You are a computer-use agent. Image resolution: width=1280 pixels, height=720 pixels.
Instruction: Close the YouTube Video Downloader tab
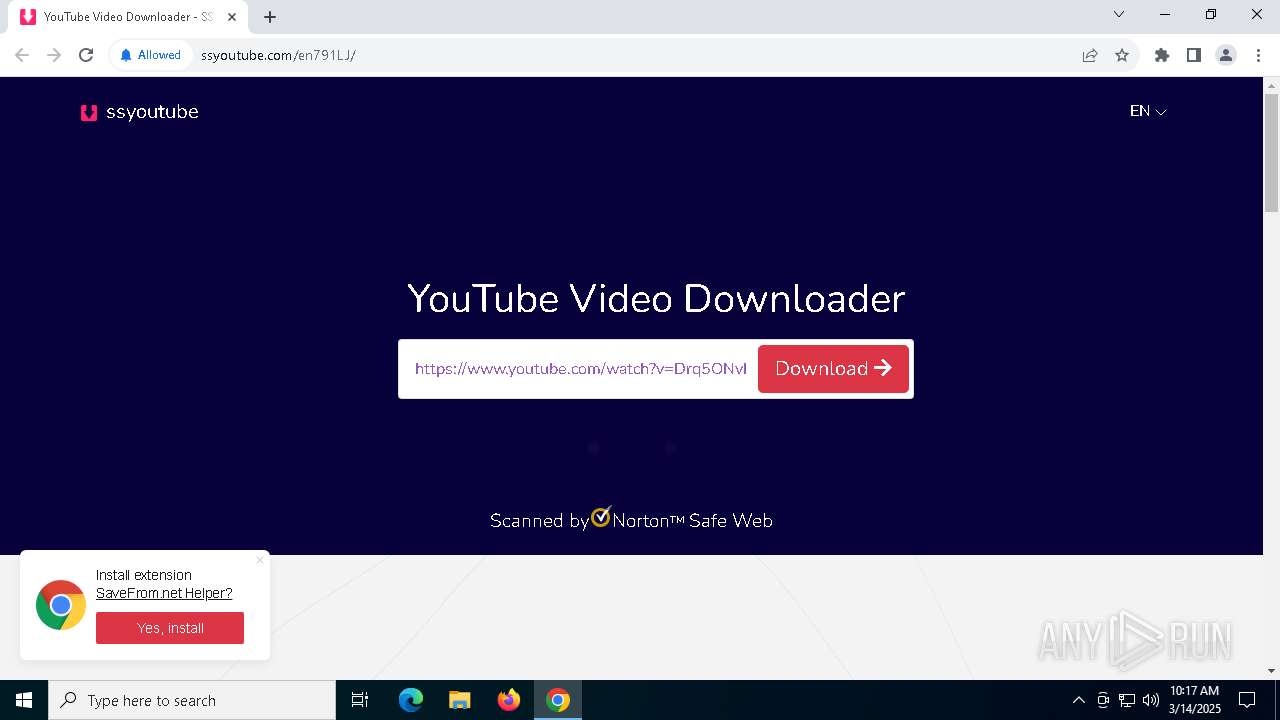[232, 17]
